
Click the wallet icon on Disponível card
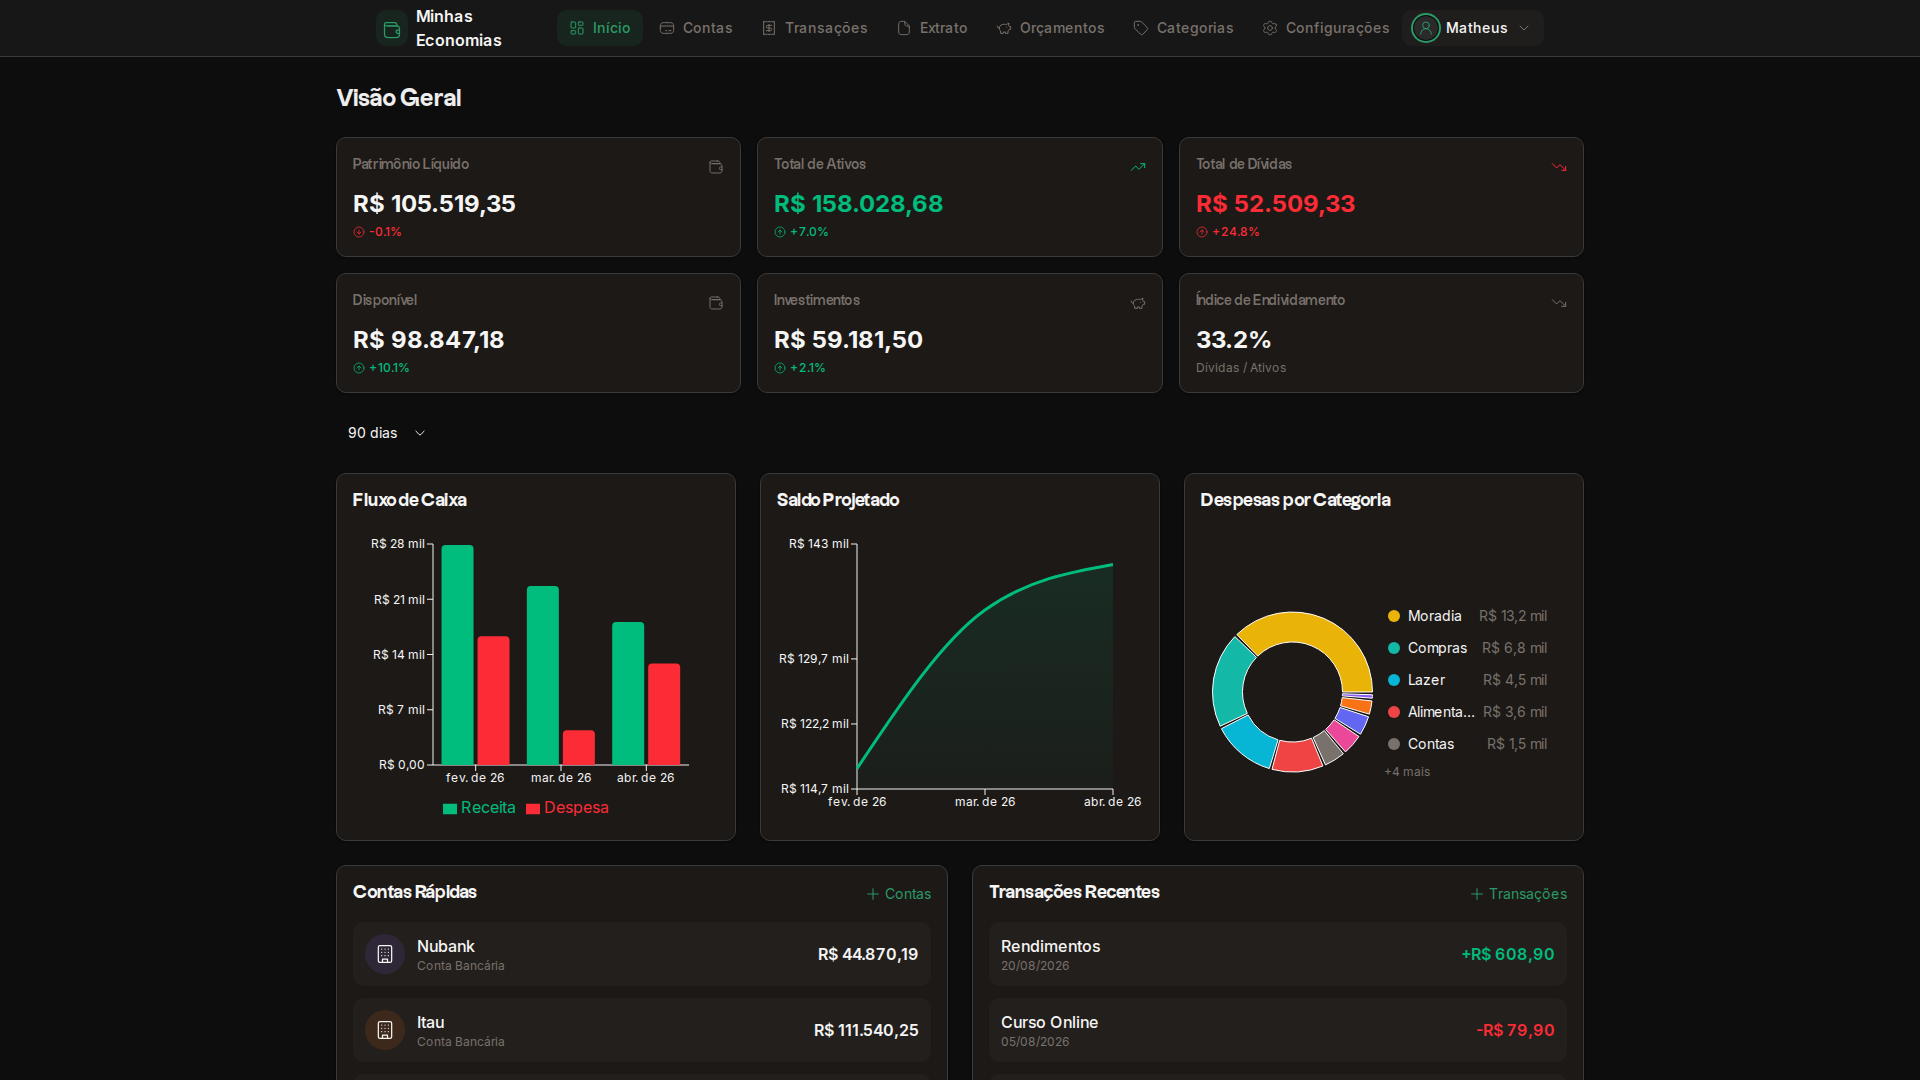pyautogui.click(x=715, y=303)
